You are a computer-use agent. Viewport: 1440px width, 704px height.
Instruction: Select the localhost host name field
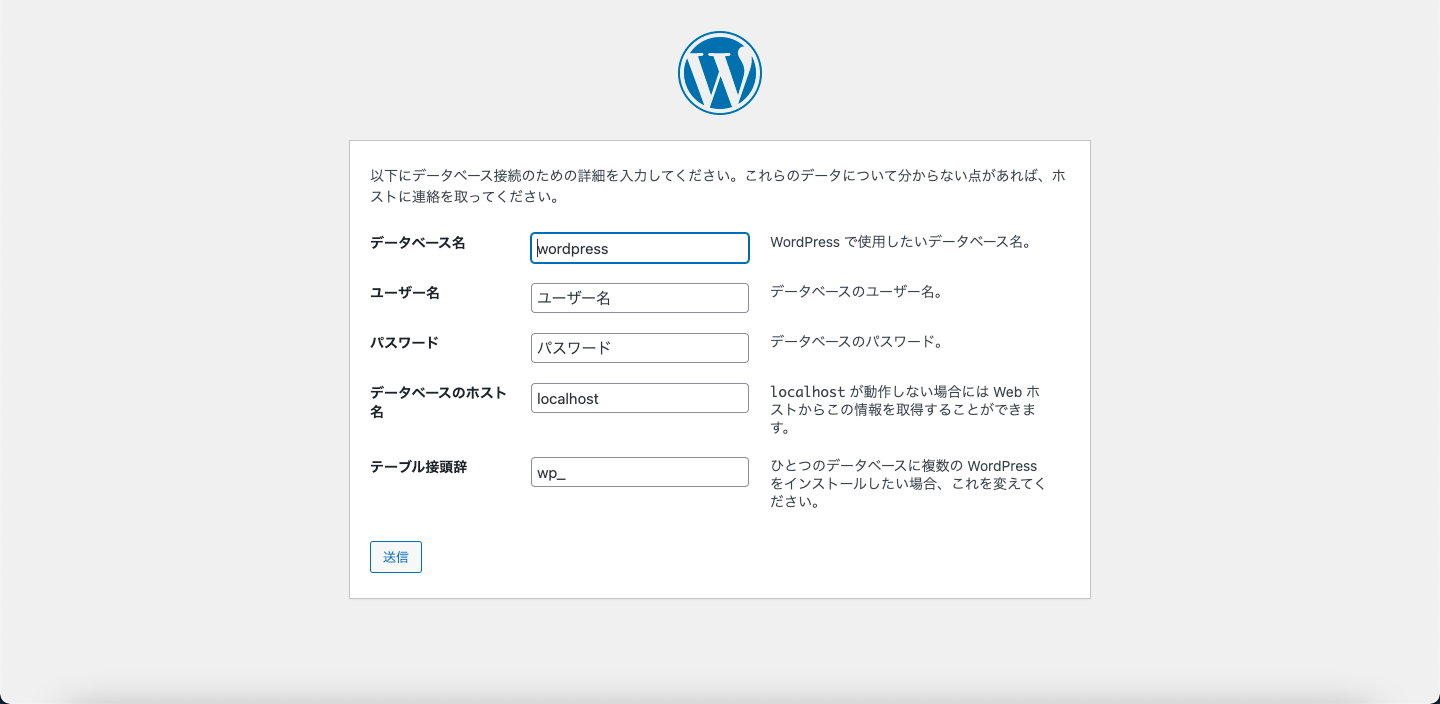[640, 398]
